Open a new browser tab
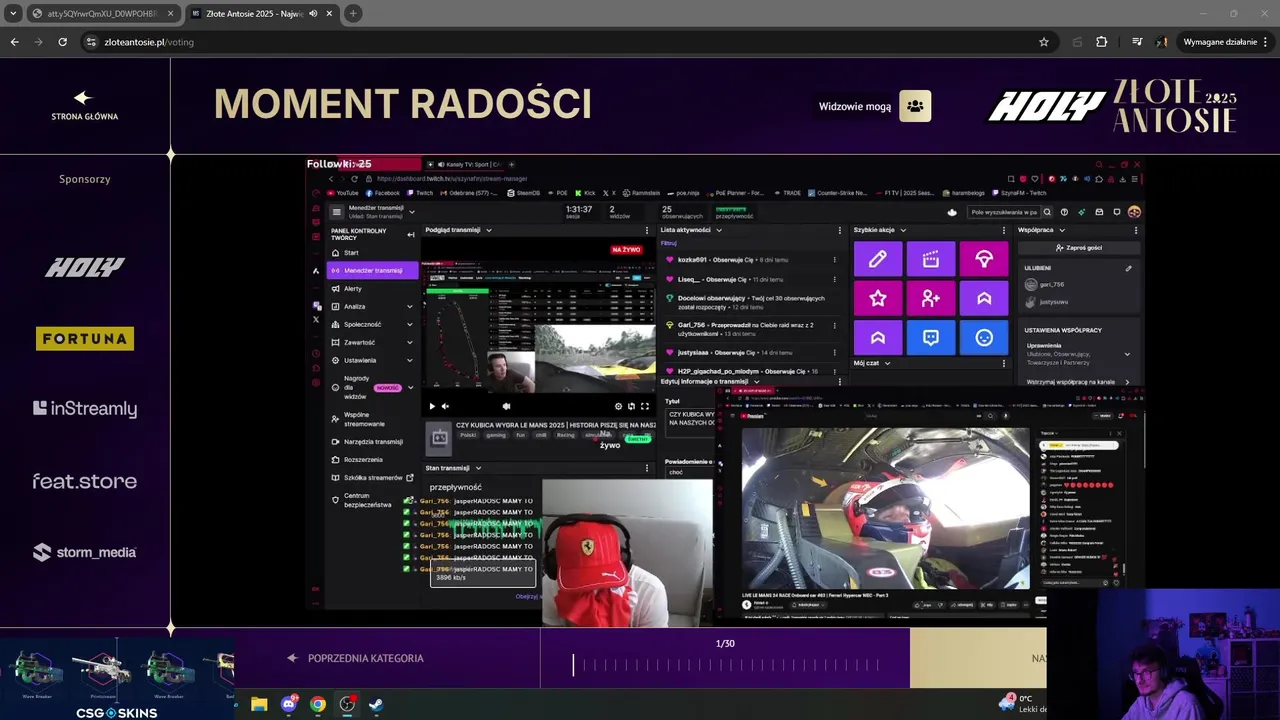1280x720 pixels. pyautogui.click(x=353, y=14)
